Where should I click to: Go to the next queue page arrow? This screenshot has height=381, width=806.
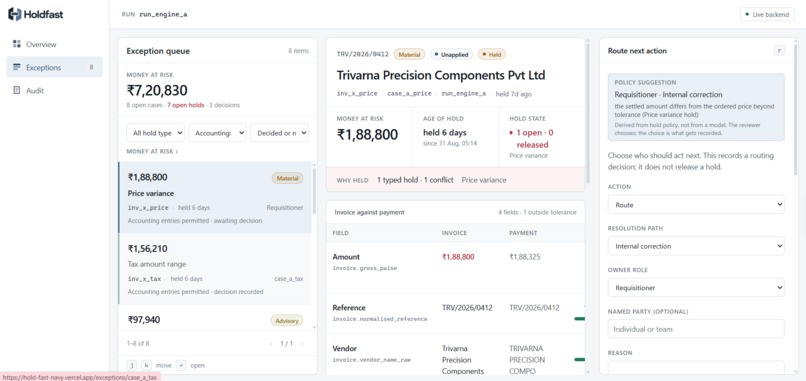coord(302,343)
